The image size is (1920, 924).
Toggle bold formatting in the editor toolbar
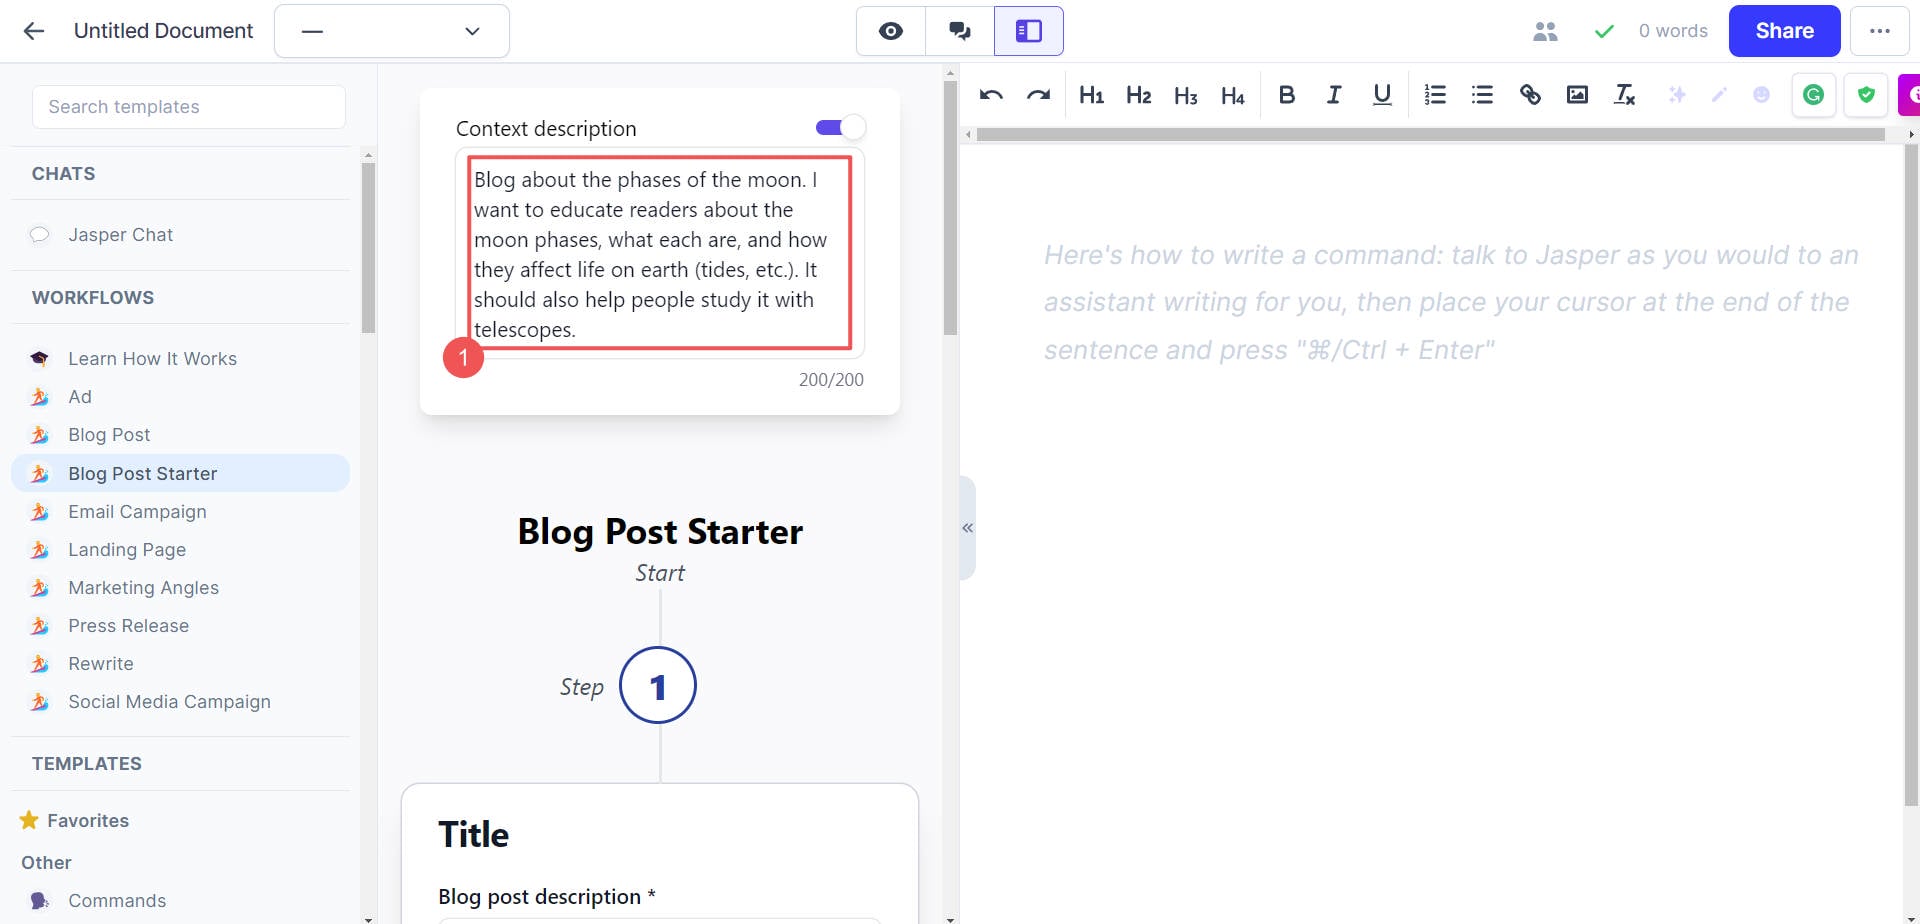(1287, 94)
